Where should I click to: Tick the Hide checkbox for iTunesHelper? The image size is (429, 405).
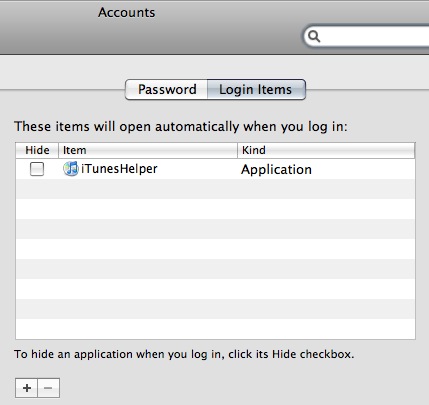[37, 169]
